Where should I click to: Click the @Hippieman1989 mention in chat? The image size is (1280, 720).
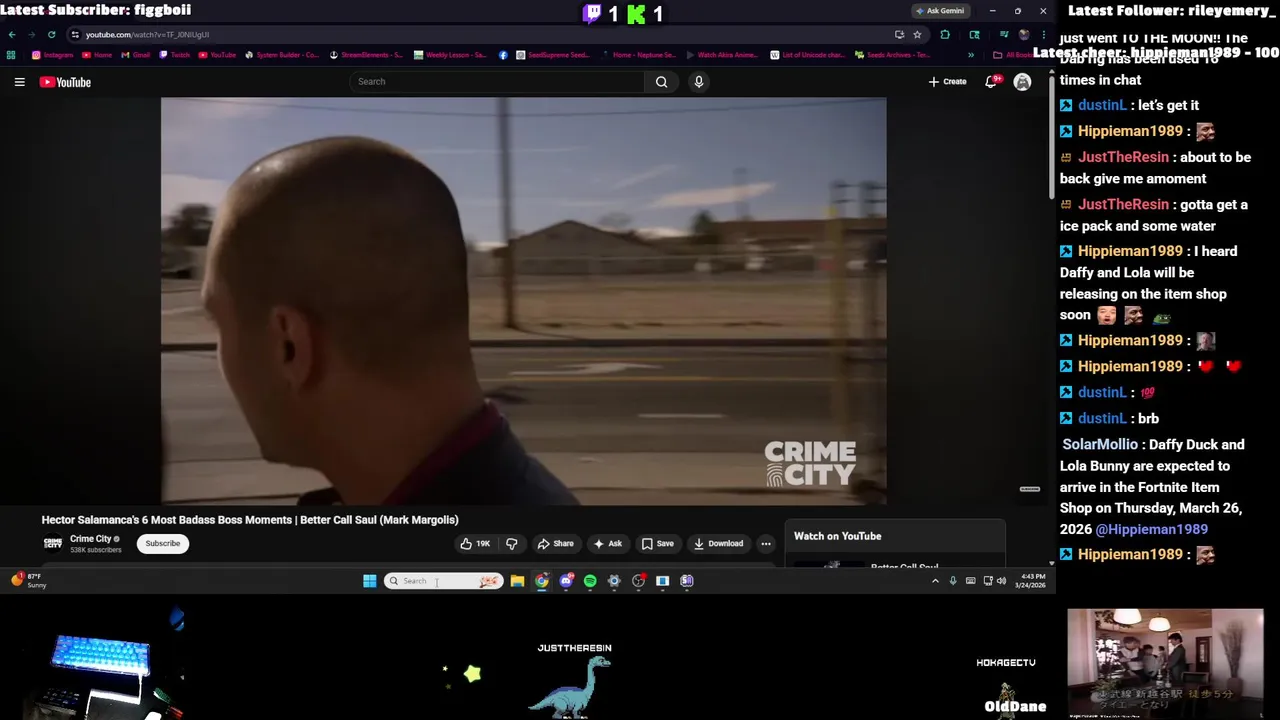(1151, 530)
